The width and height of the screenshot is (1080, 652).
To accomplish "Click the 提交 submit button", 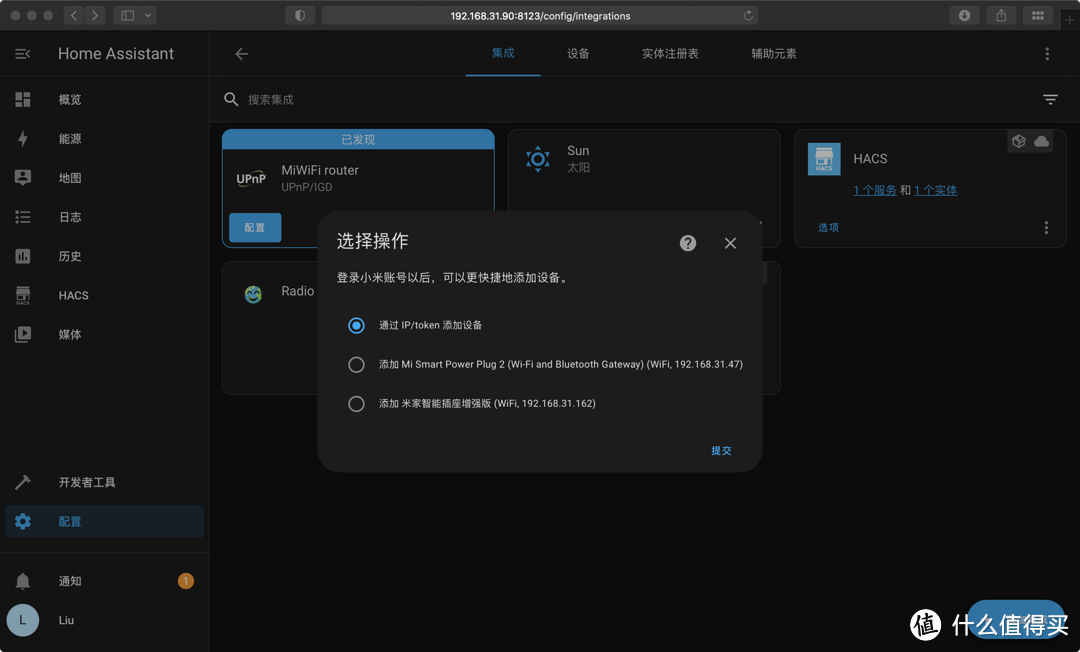I will [x=721, y=450].
